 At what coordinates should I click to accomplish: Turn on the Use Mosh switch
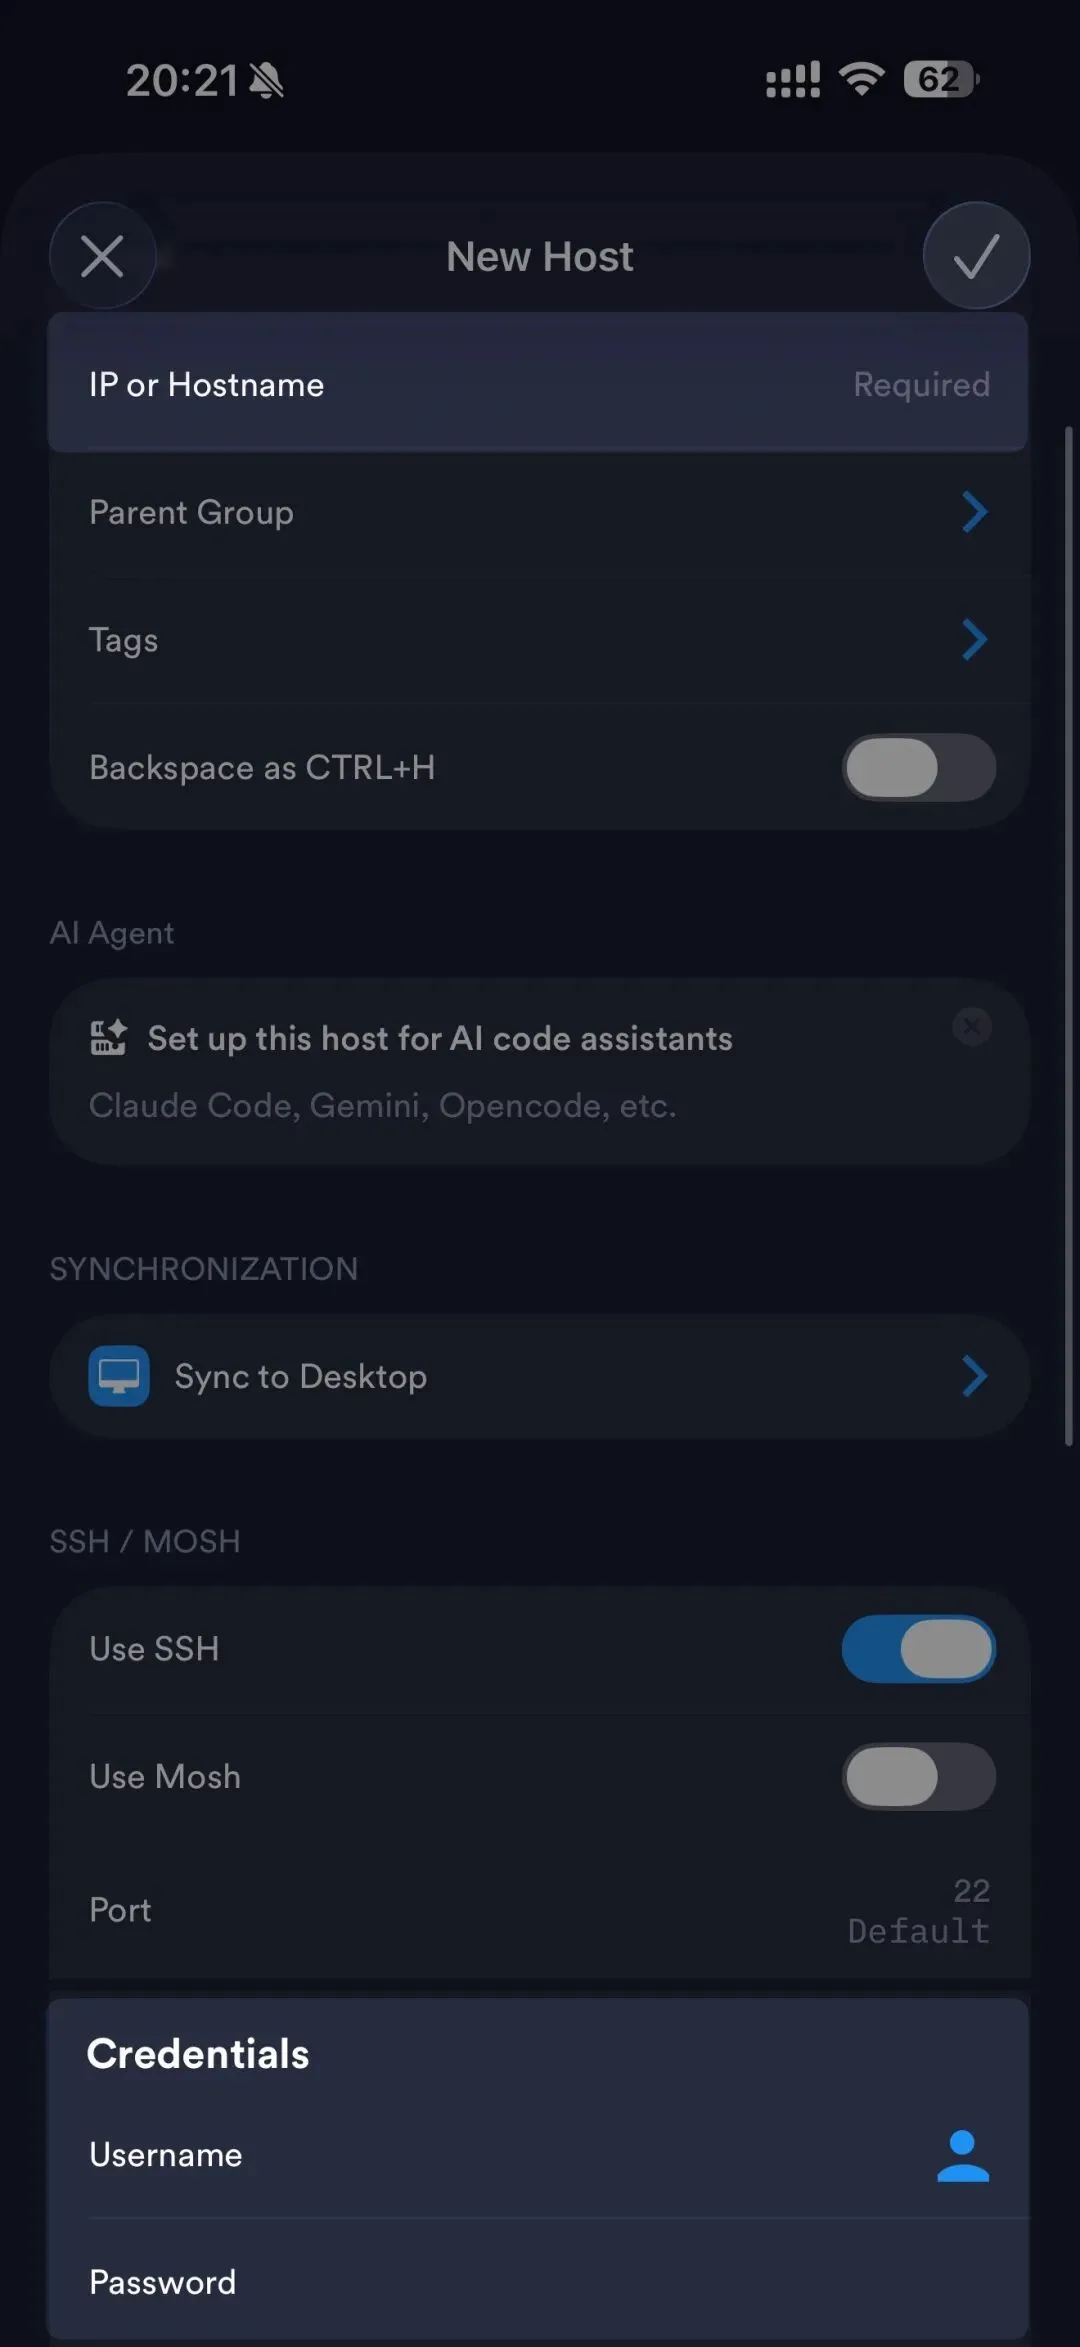click(918, 1777)
